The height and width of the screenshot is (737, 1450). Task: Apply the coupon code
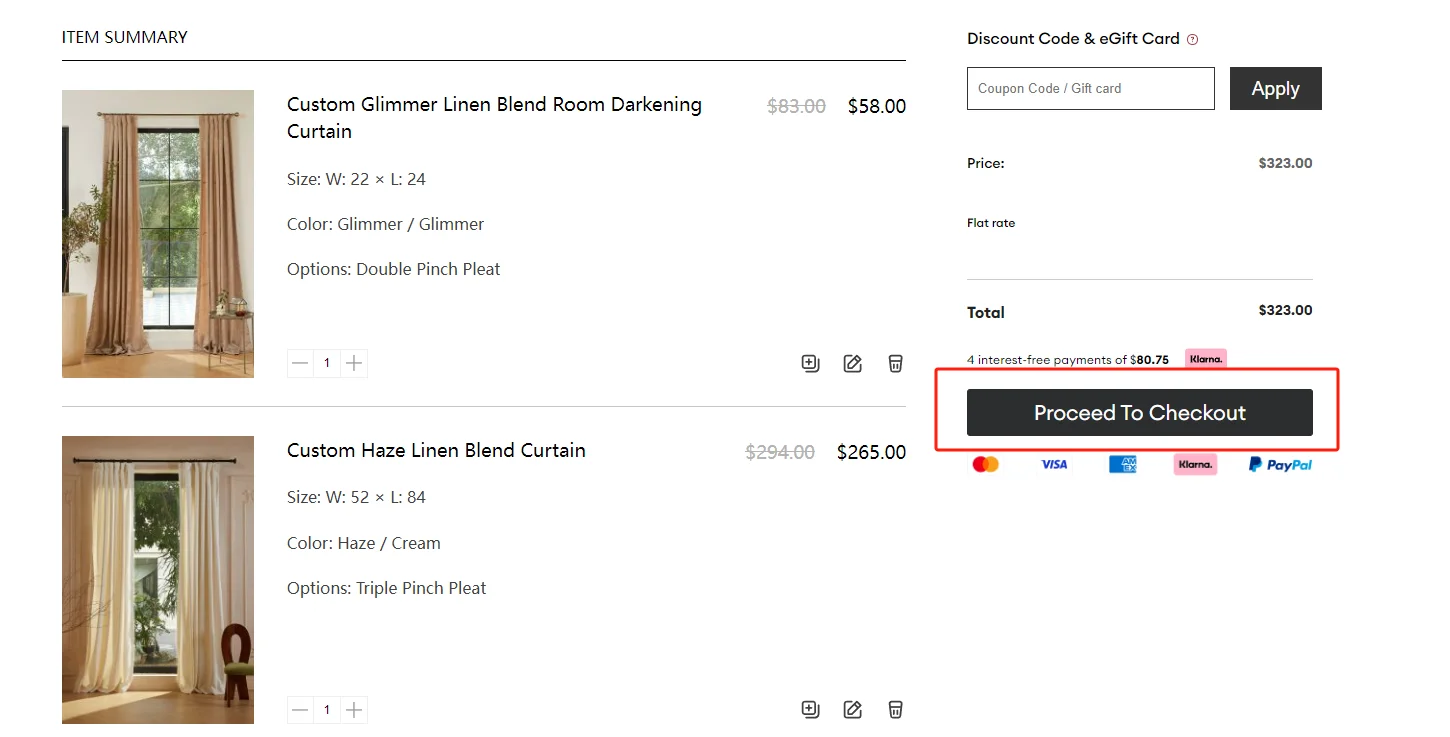click(1276, 88)
